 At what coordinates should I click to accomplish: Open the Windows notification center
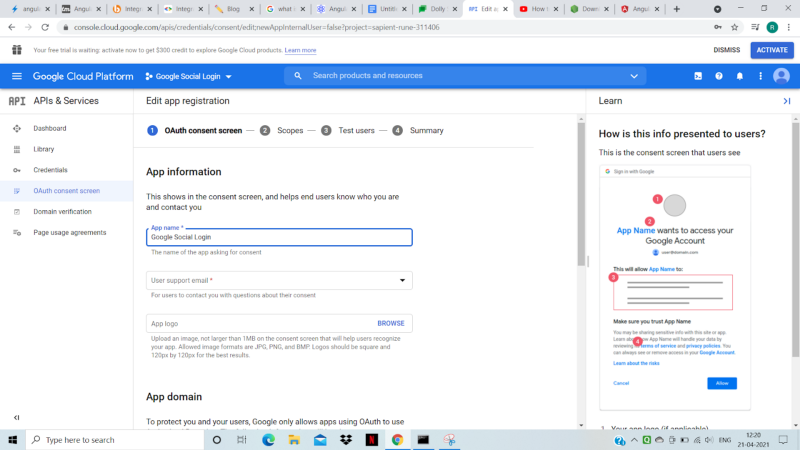point(783,440)
